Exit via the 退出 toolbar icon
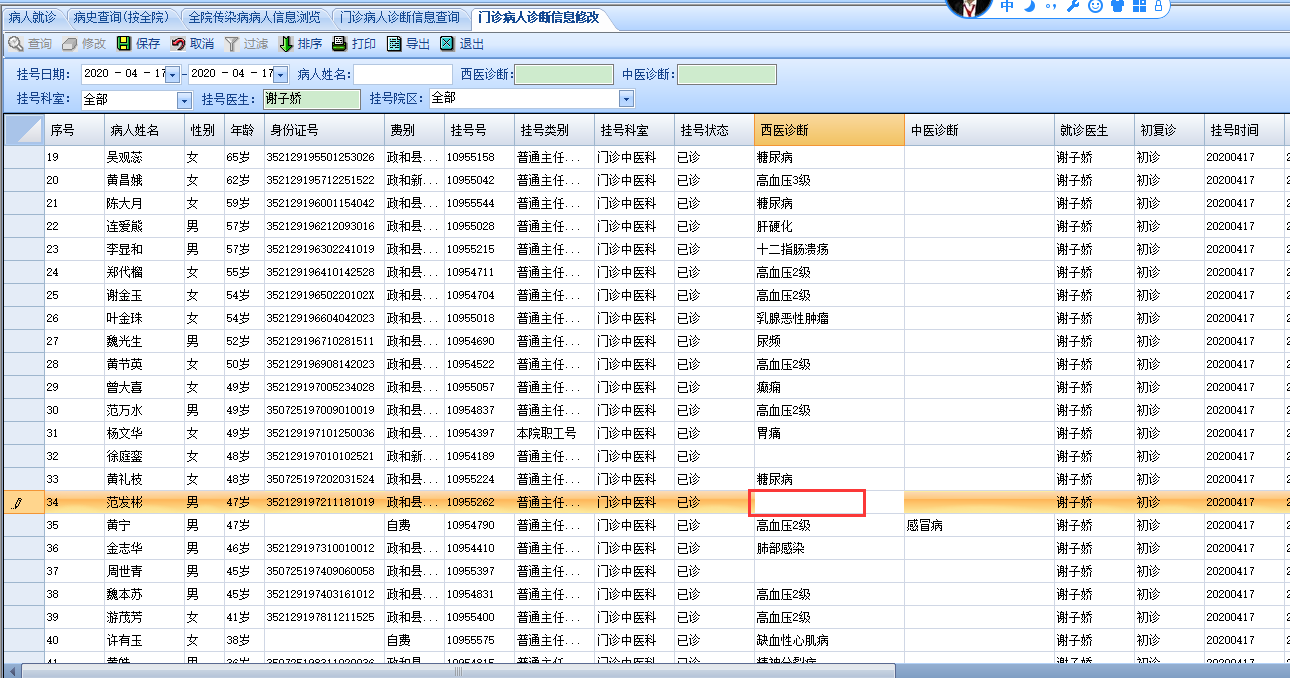 [447, 44]
